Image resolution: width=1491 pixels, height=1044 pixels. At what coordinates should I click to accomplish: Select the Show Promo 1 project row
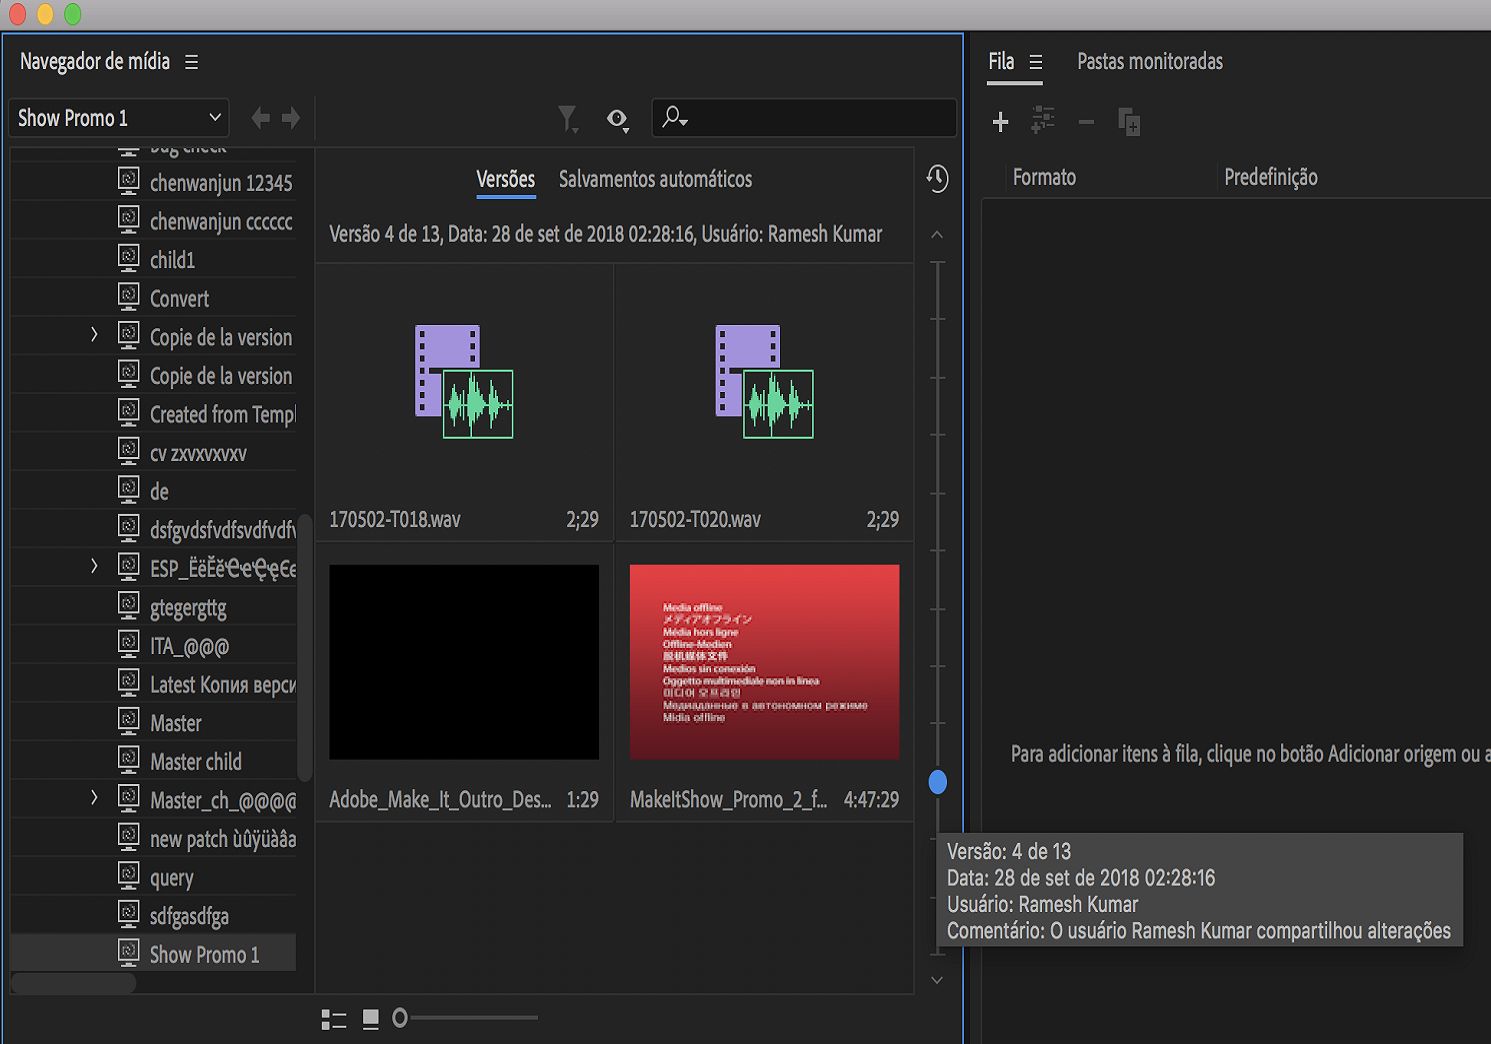[154, 954]
